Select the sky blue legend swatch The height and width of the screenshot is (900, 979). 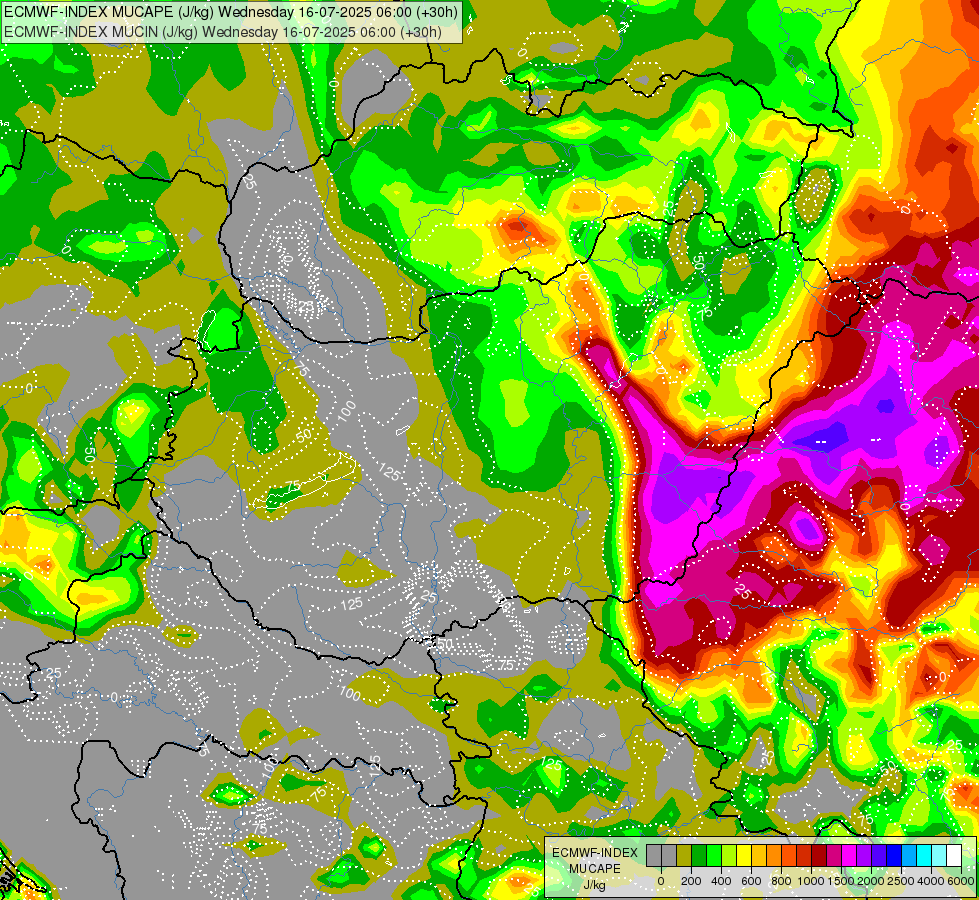(x=910, y=856)
